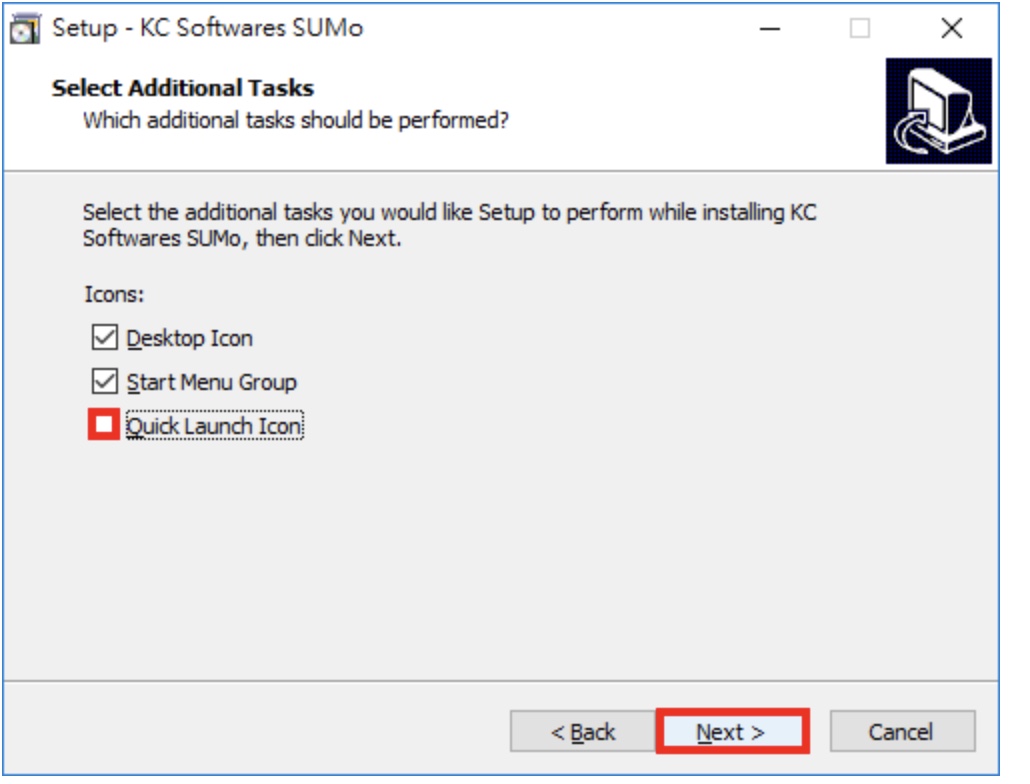Enable the Quick Launch Icon checkbox
The height and width of the screenshot is (784, 1030).
pos(104,425)
